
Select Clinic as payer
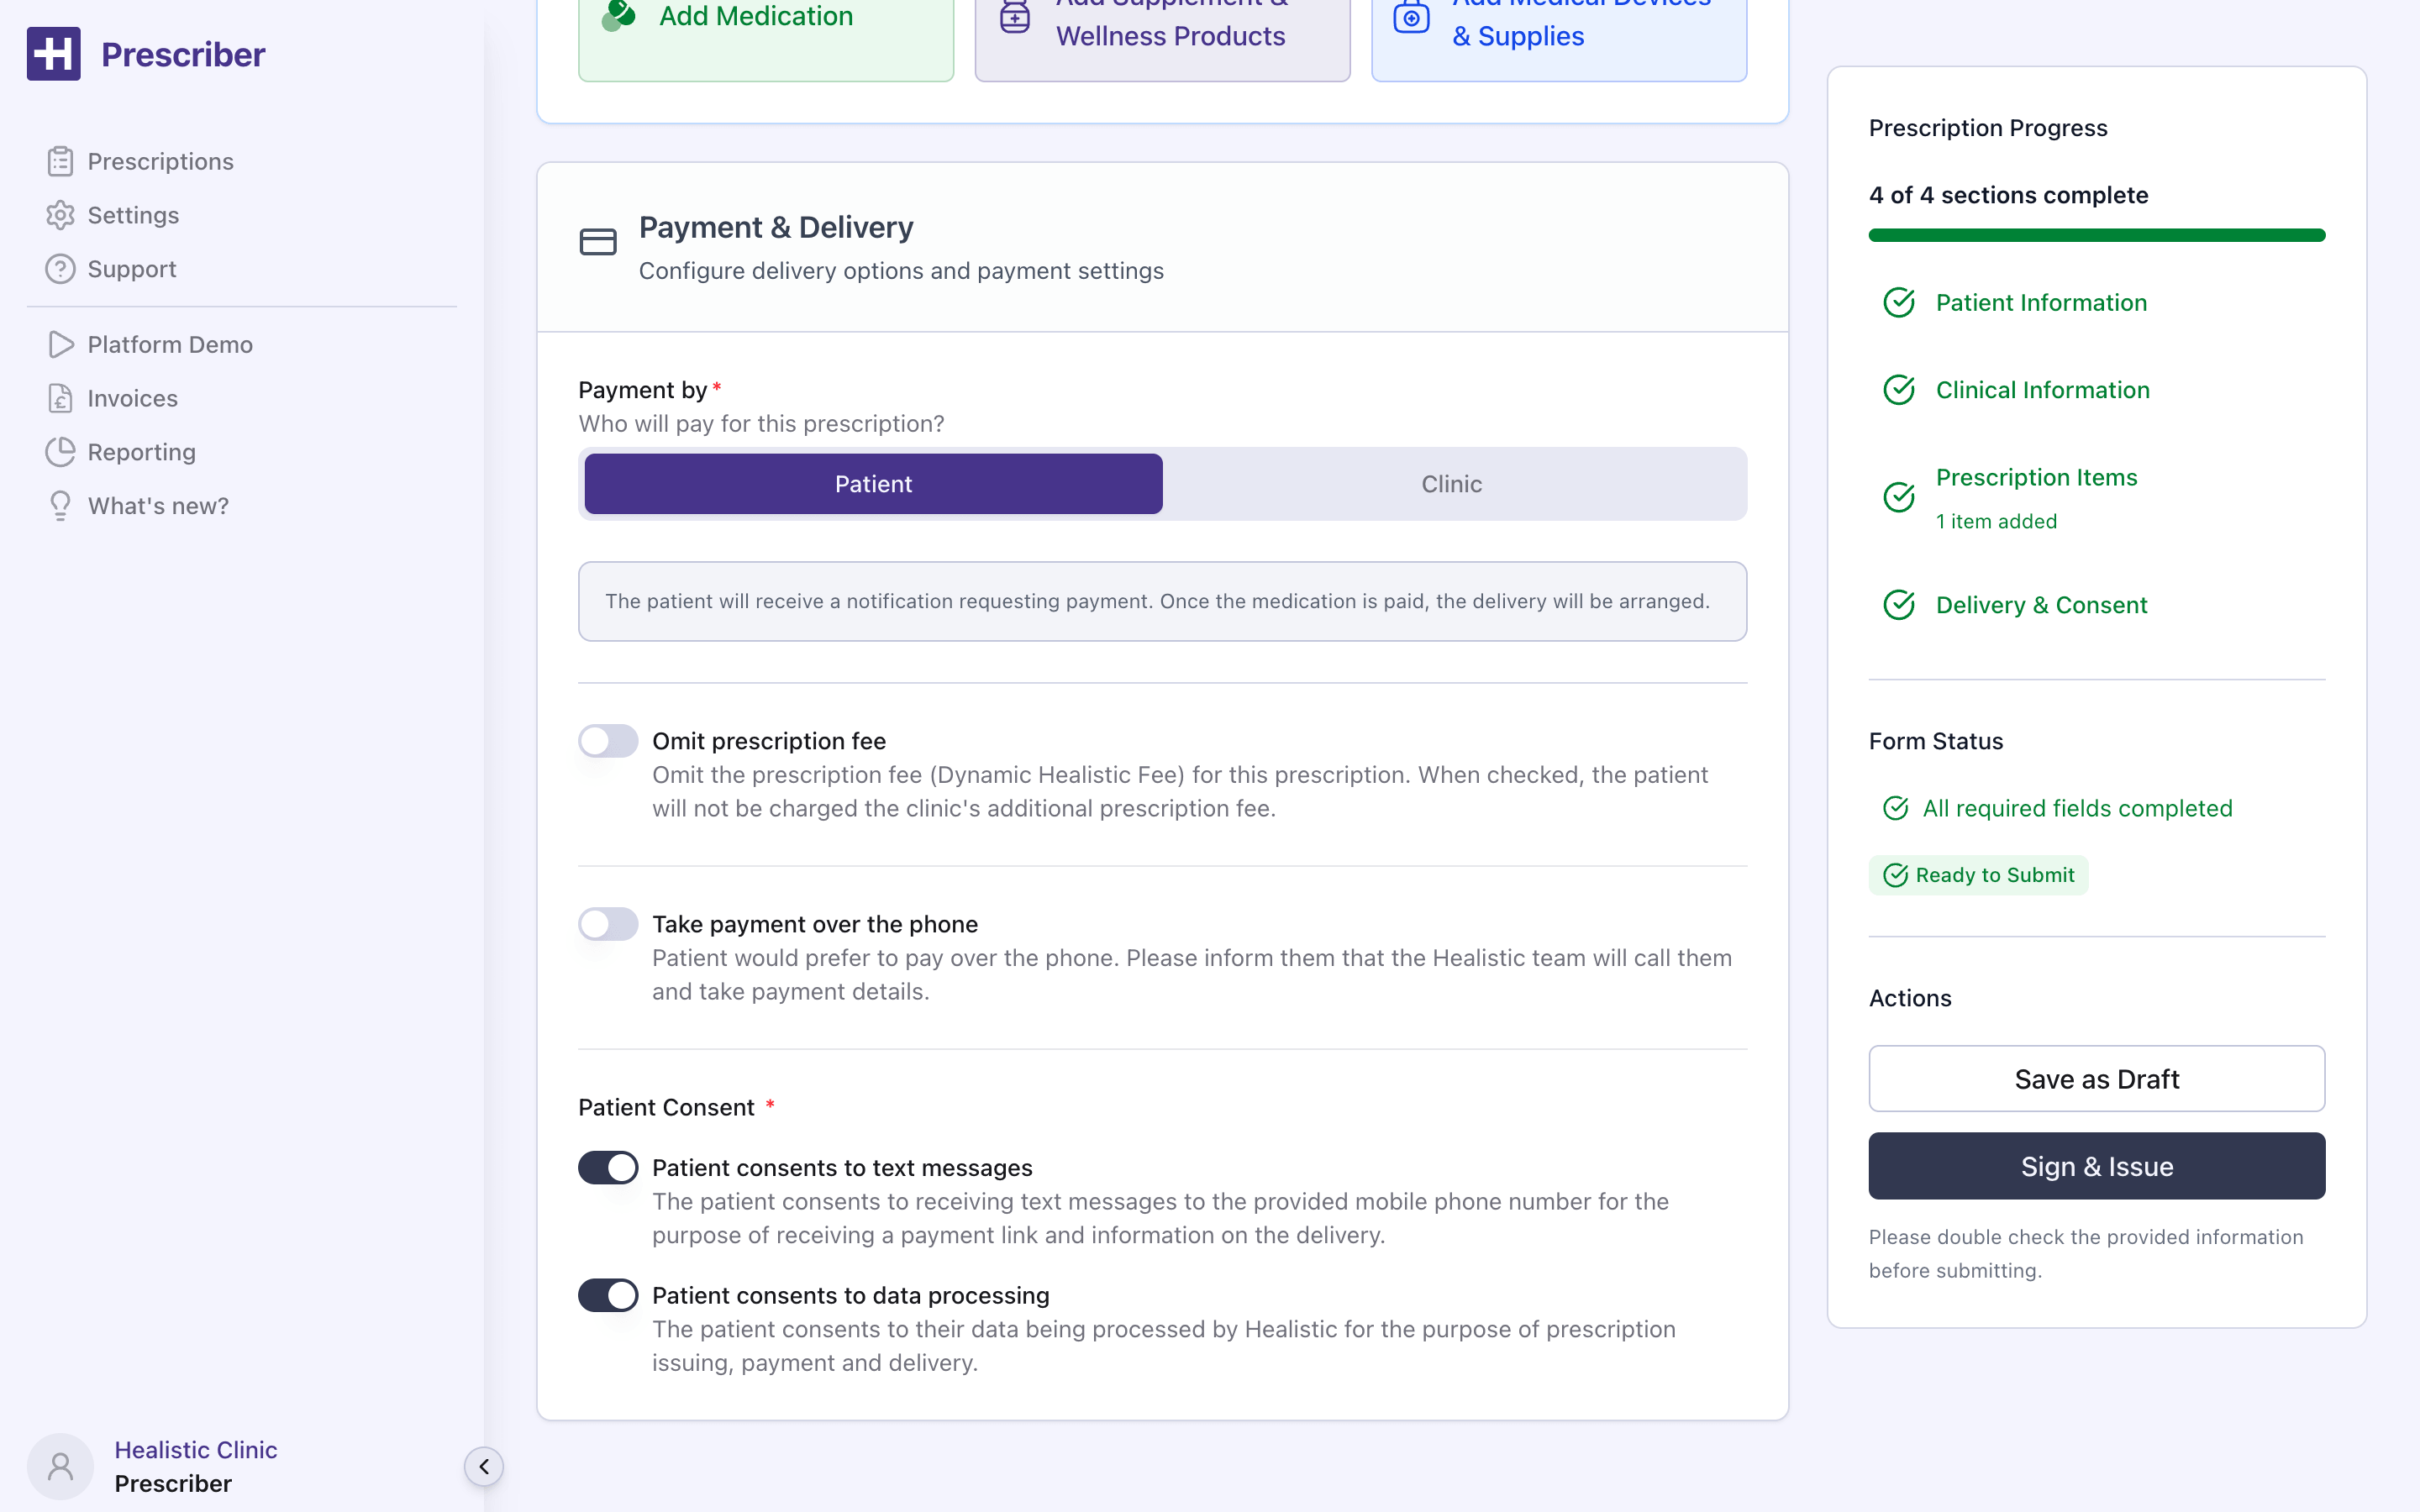[1452, 484]
